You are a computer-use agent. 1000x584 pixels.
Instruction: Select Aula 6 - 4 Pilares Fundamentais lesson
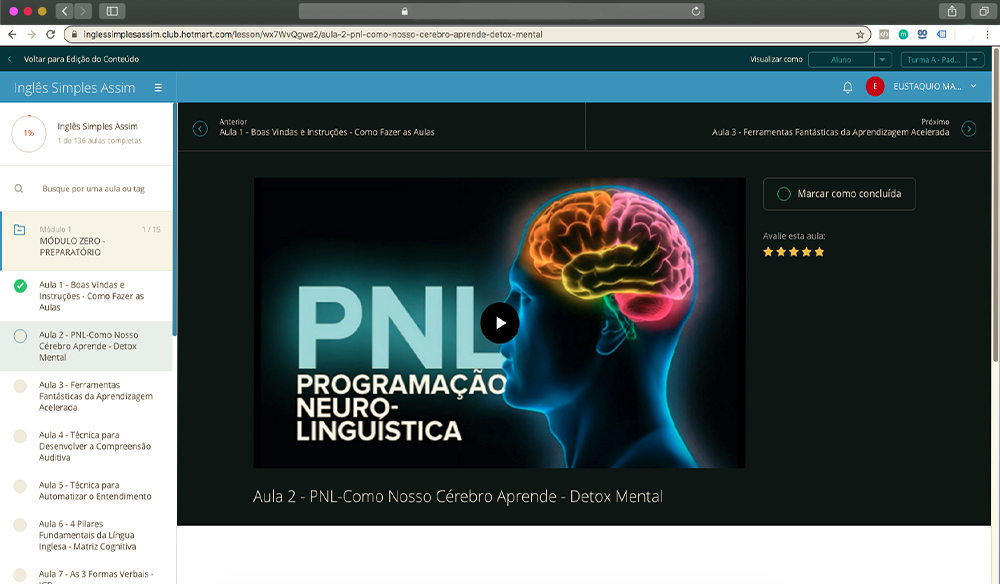90,535
